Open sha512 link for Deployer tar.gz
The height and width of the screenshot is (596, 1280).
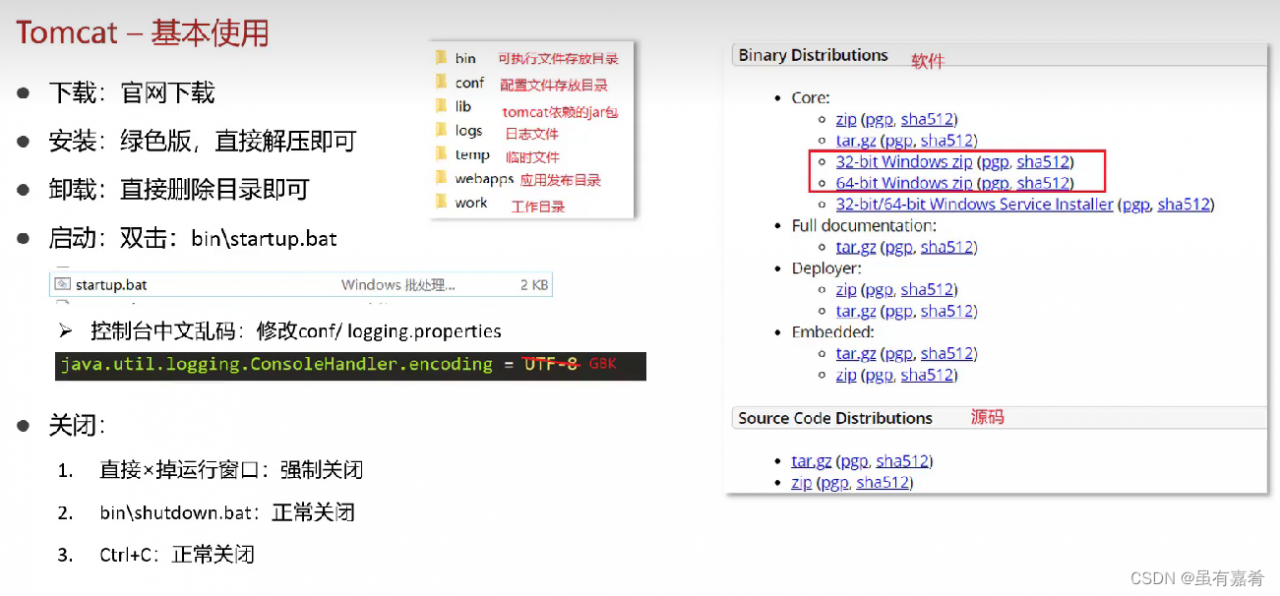point(947,311)
